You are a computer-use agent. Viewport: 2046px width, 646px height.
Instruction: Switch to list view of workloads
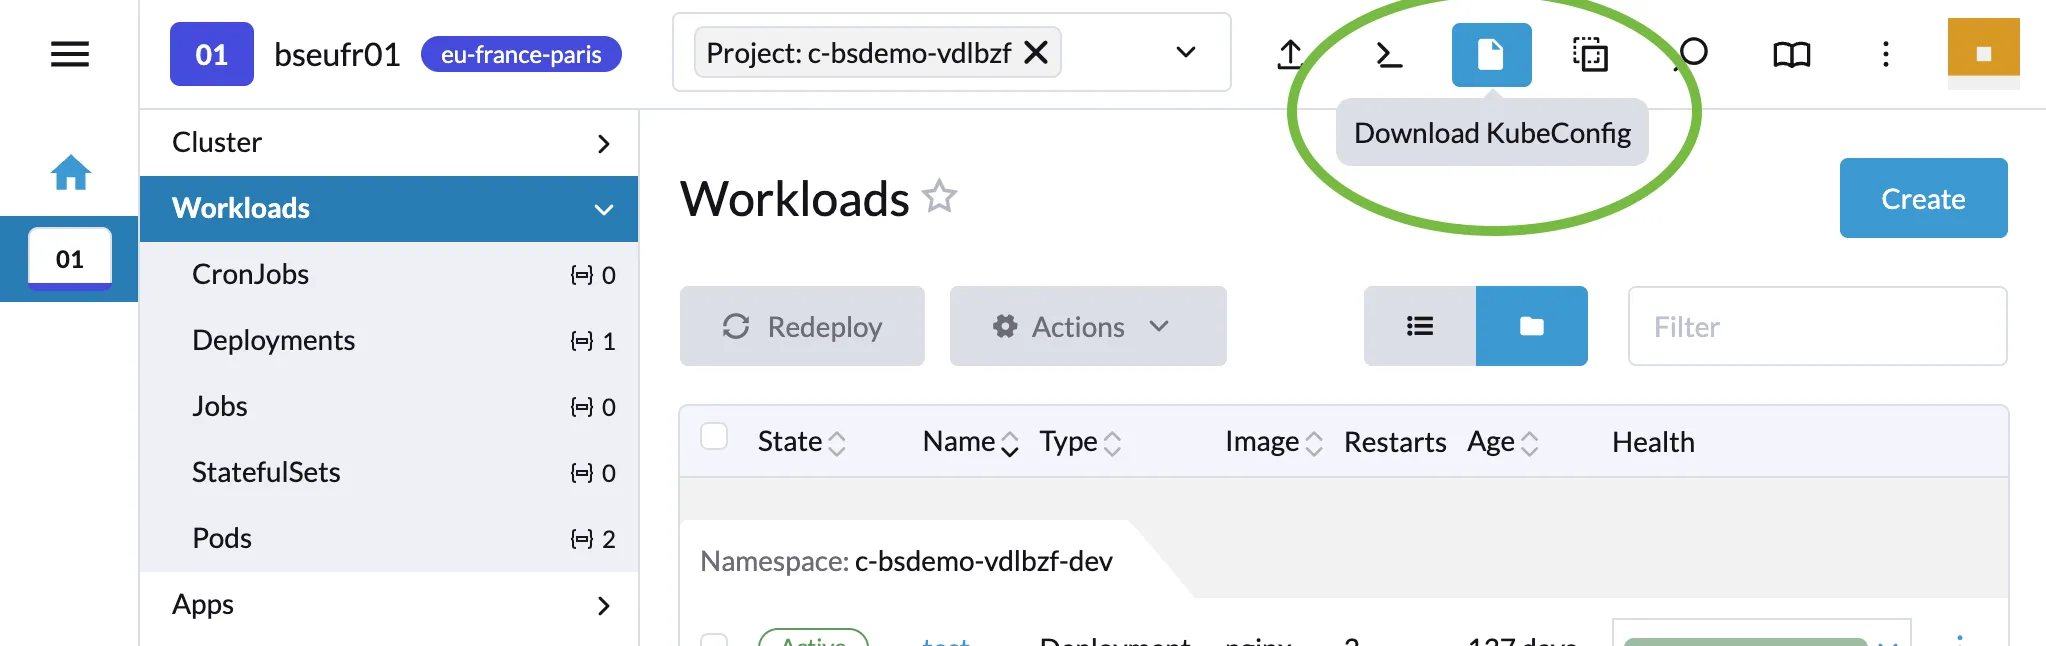[1419, 326]
